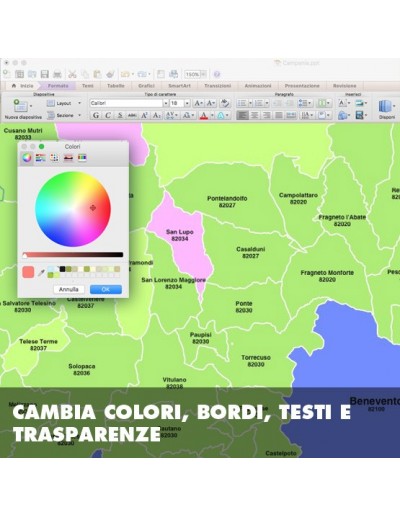Activate the Format Painter brush icon

(110, 74)
